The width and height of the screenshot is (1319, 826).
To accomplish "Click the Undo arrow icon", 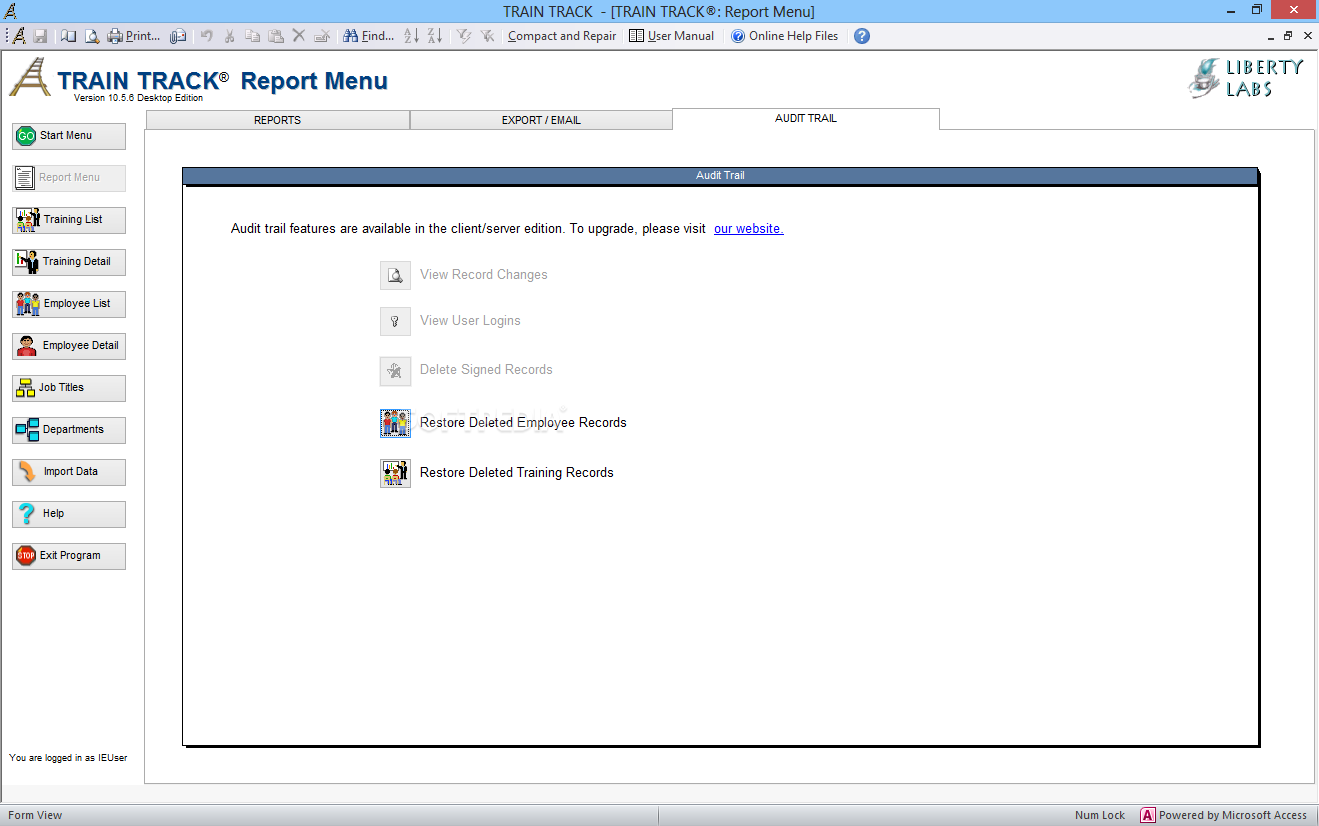I will (207, 36).
